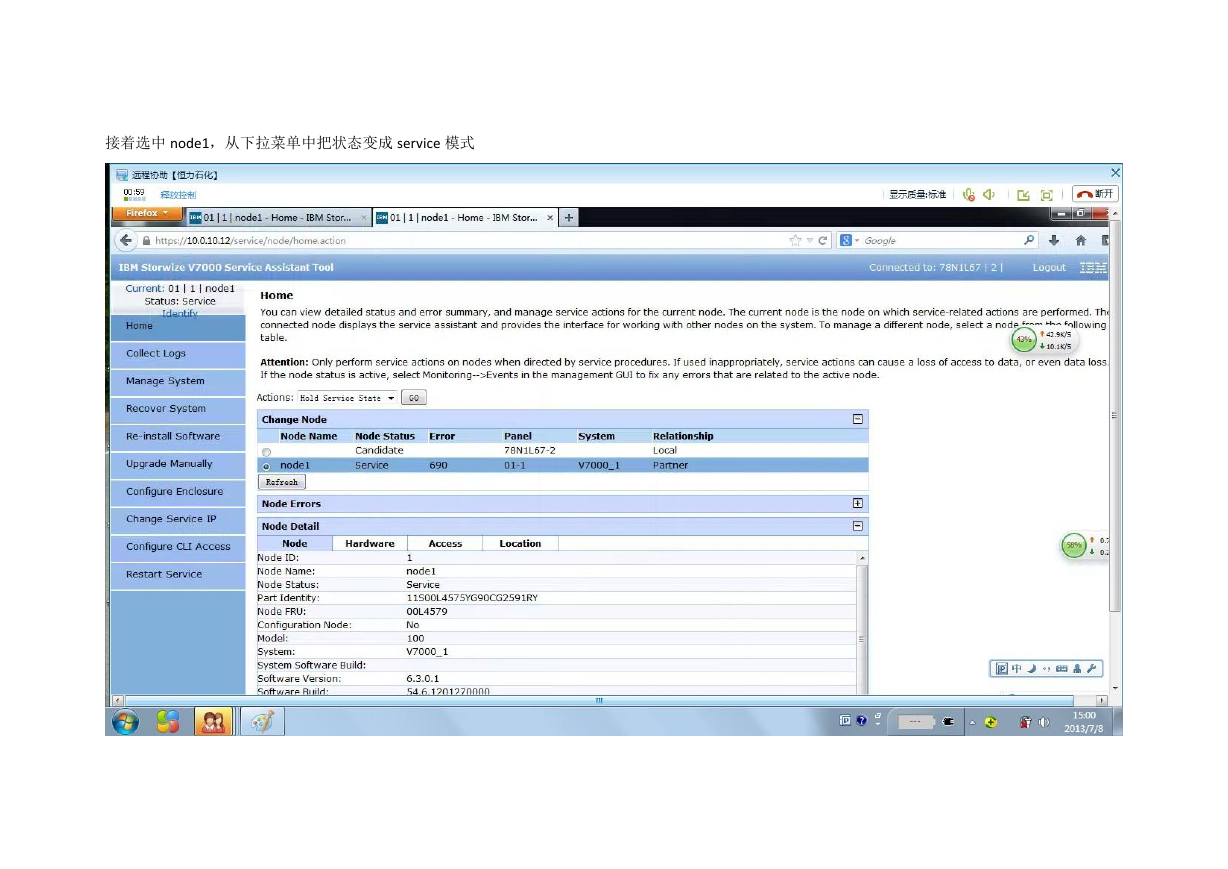This screenshot has height=869, width=1228.
Task: Close the second 'node1 - Home' tab
Action: tap(550, 218)
